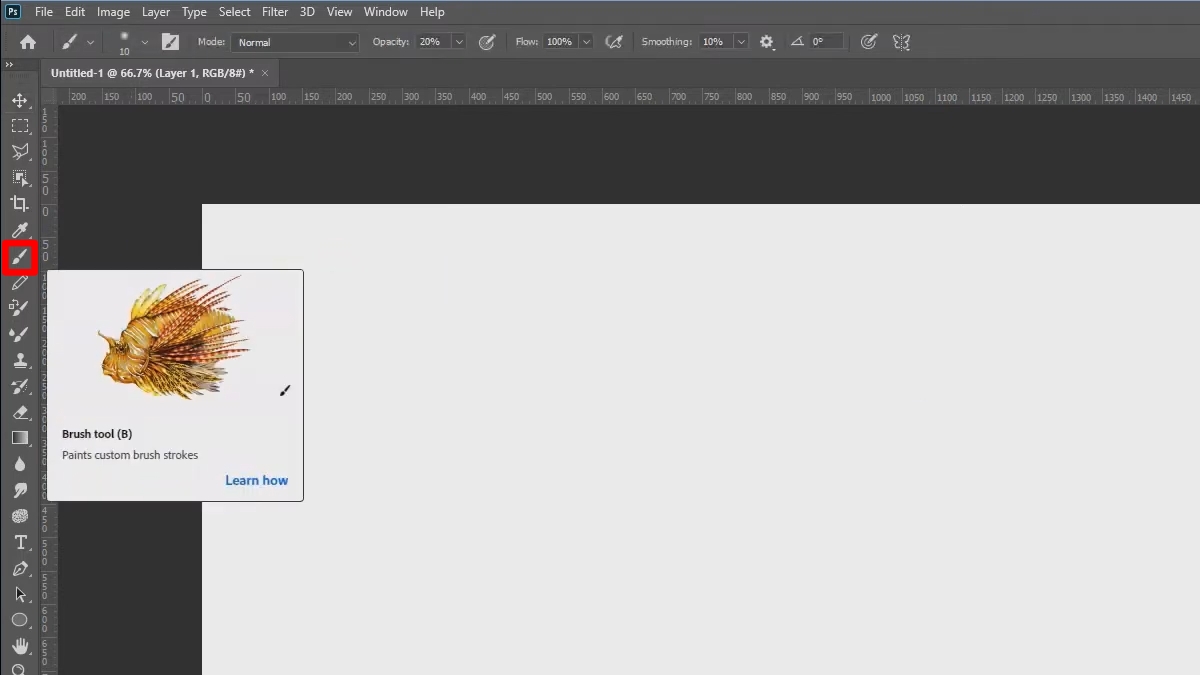Open the File menu
1200x675 pixels.
point(44,12)
